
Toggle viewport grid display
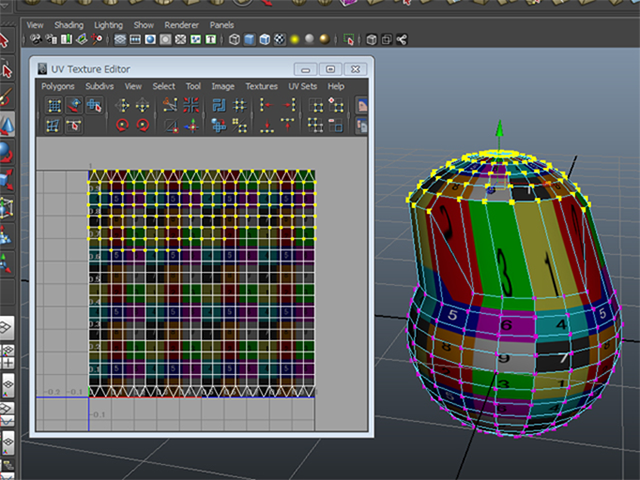[x=120, y=40]
